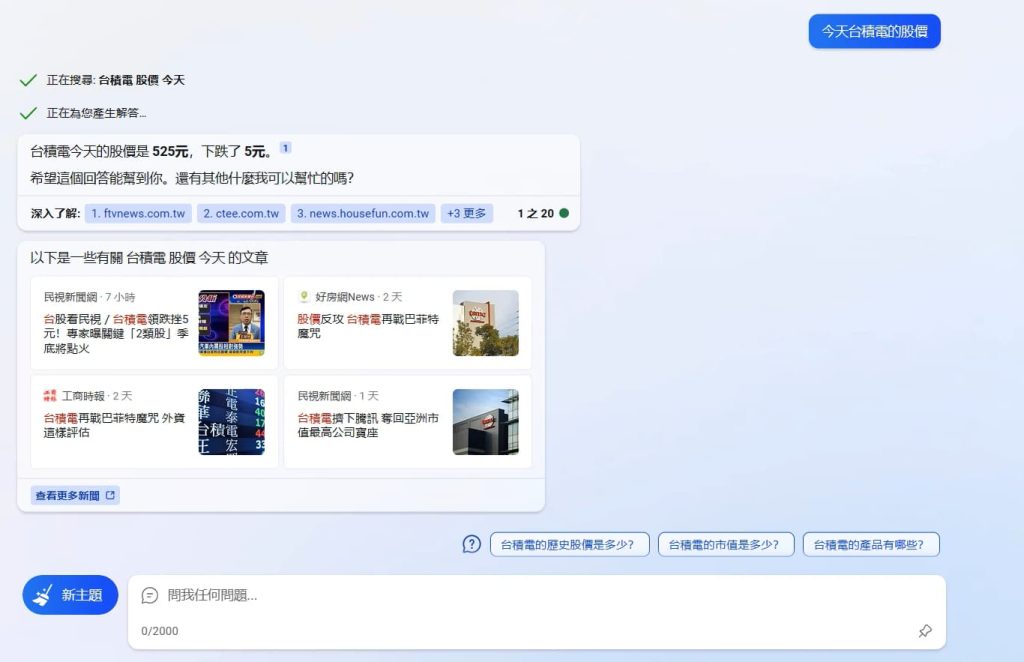1024x662 pixels.
Task: Click the 工商時報 source logo icon
Action: coord(50,396)
